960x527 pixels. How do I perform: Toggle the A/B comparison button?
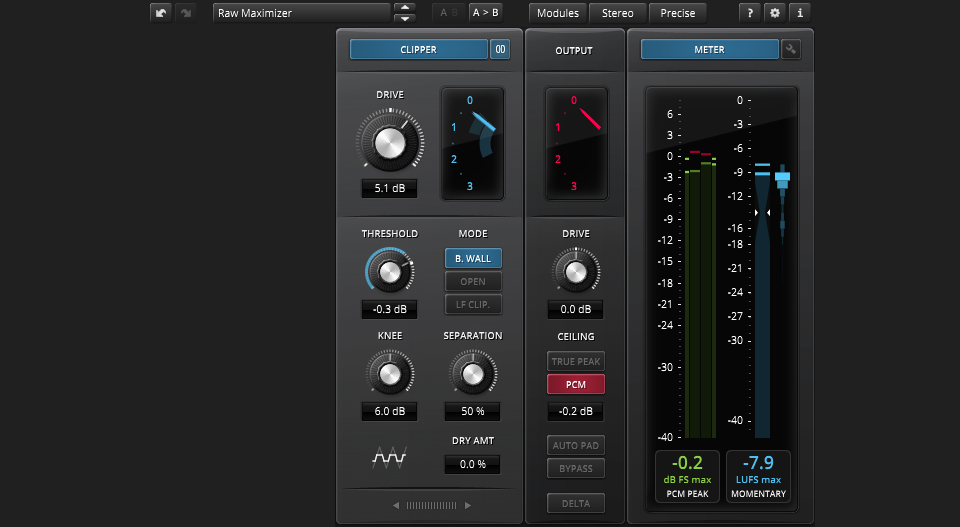click(x=449, y=13)
